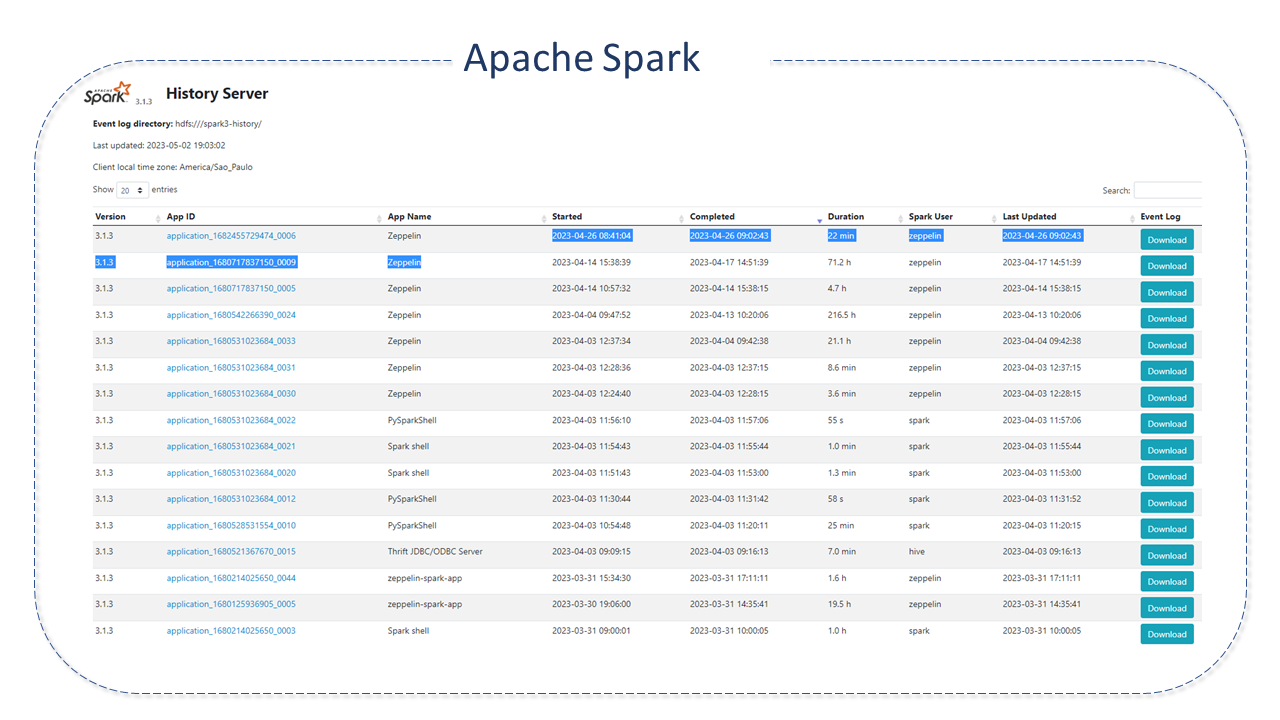Open application_1680531023684_0020 link
This screenshot has height=720, width=1280.
point(231,473)
